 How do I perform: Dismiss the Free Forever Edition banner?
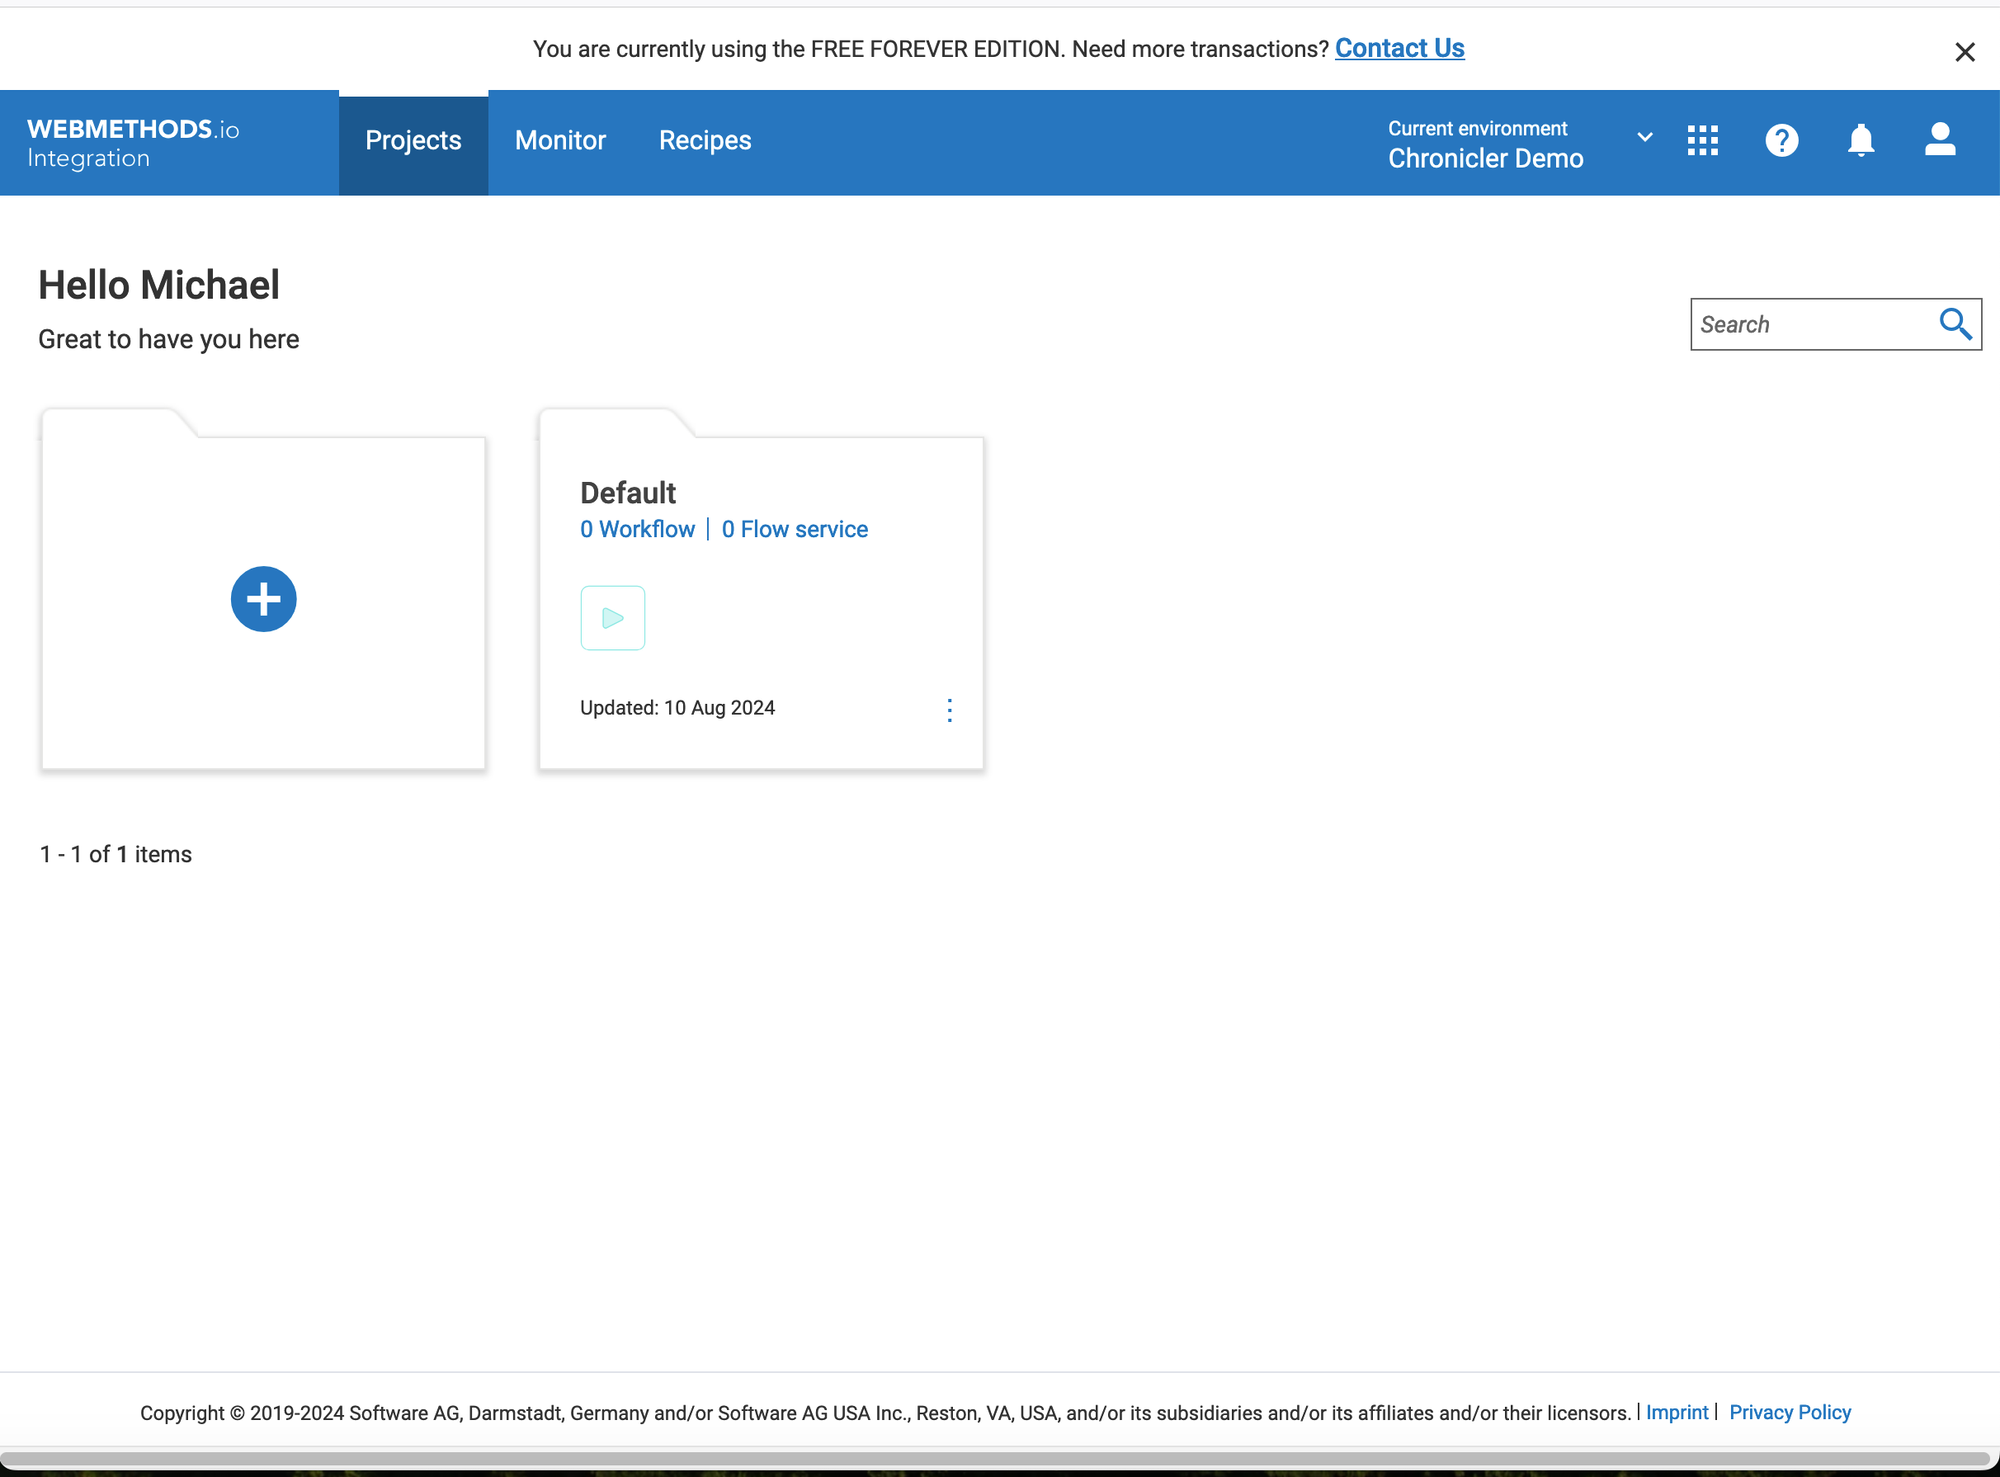pyautogui.click(x=1964, y=52)
